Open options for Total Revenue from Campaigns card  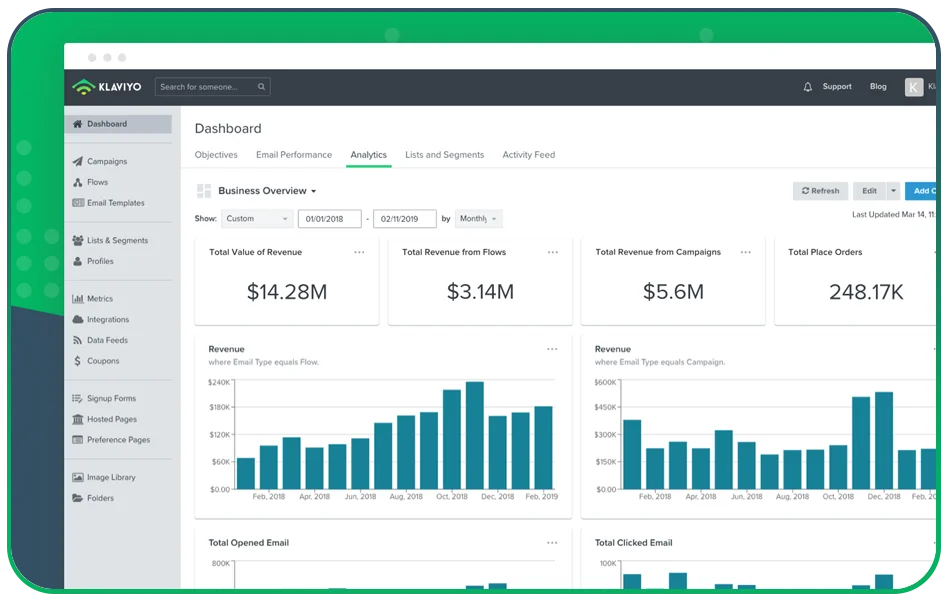coord(745,252)
